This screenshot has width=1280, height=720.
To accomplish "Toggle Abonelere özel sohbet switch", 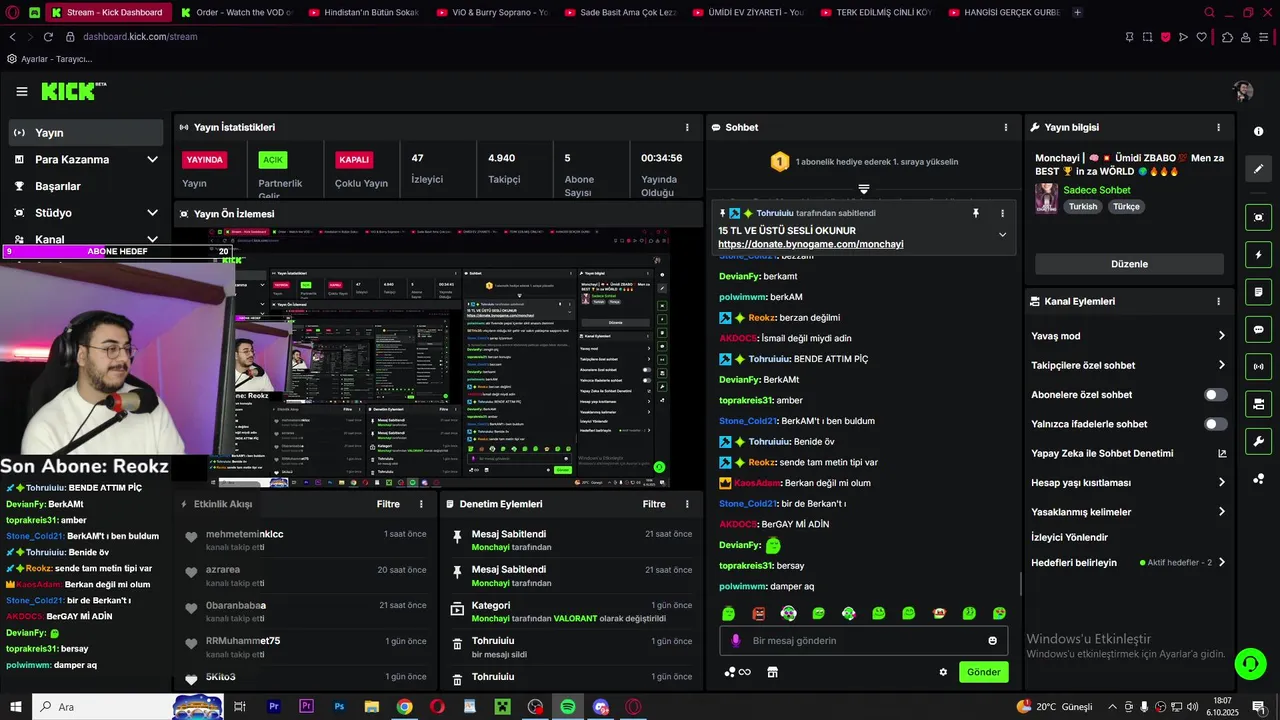I will (1216, 395).
